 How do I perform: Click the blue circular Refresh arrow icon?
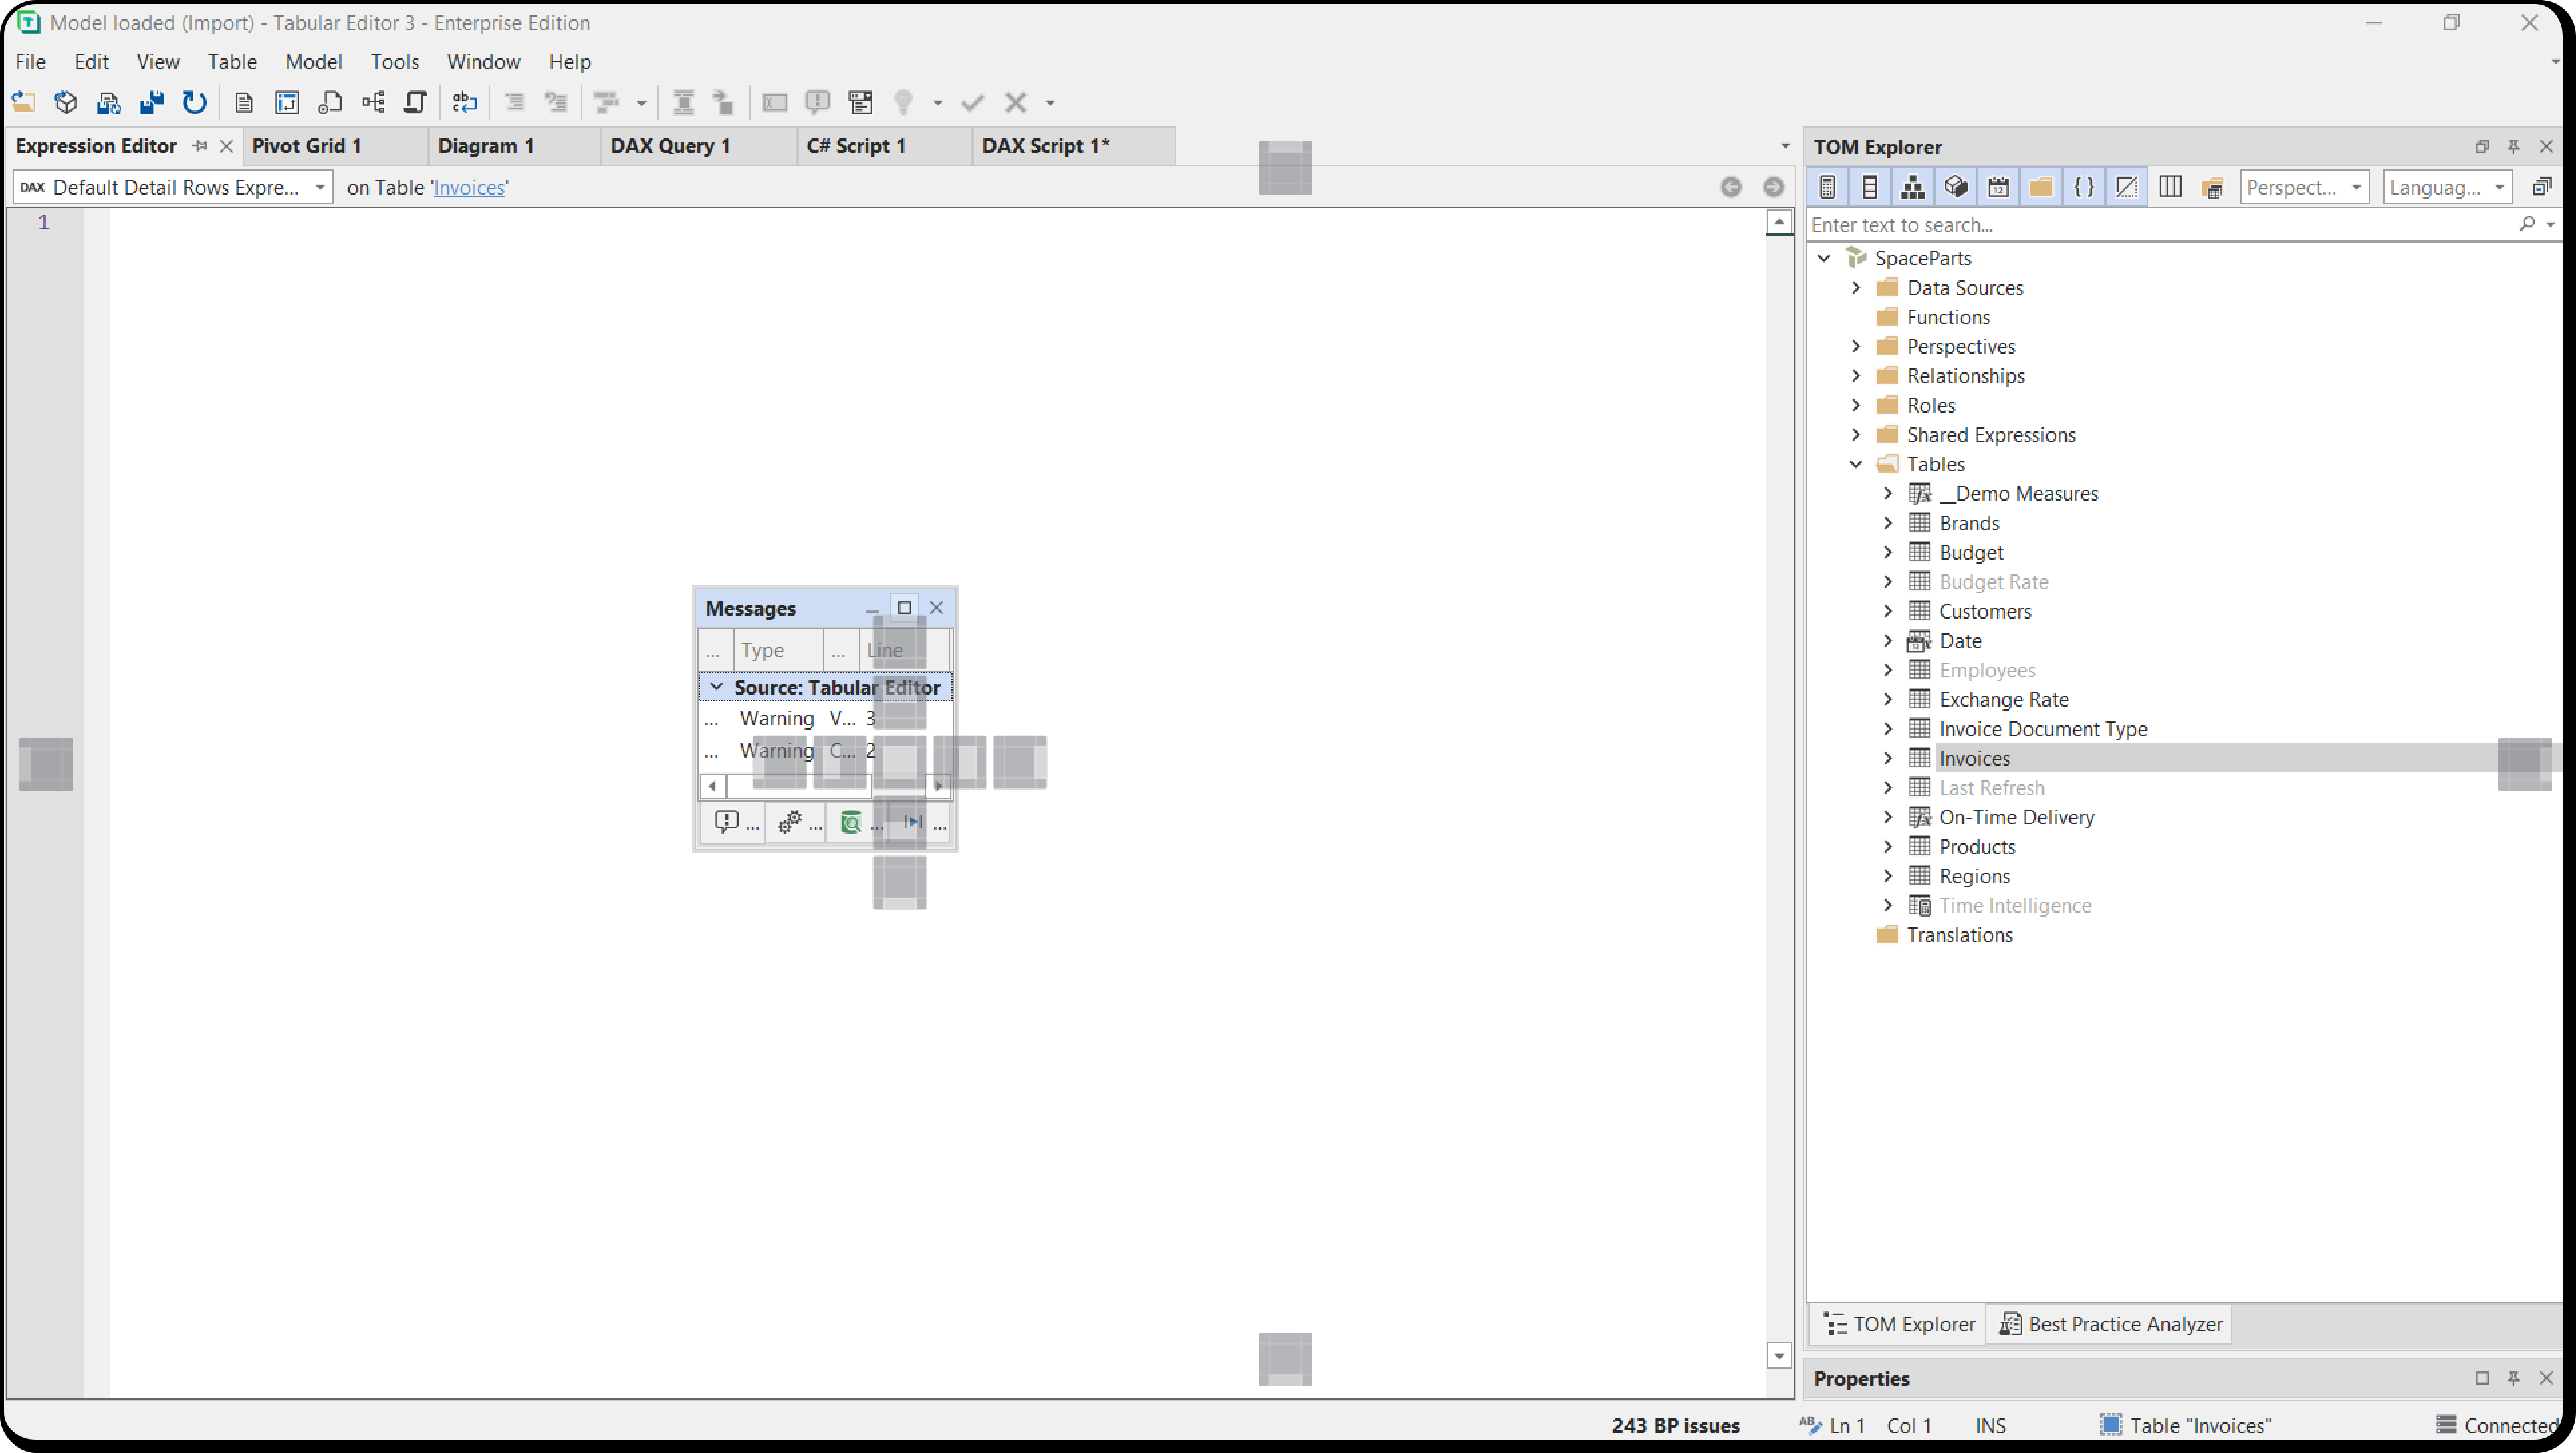click(x=194, y=102)
